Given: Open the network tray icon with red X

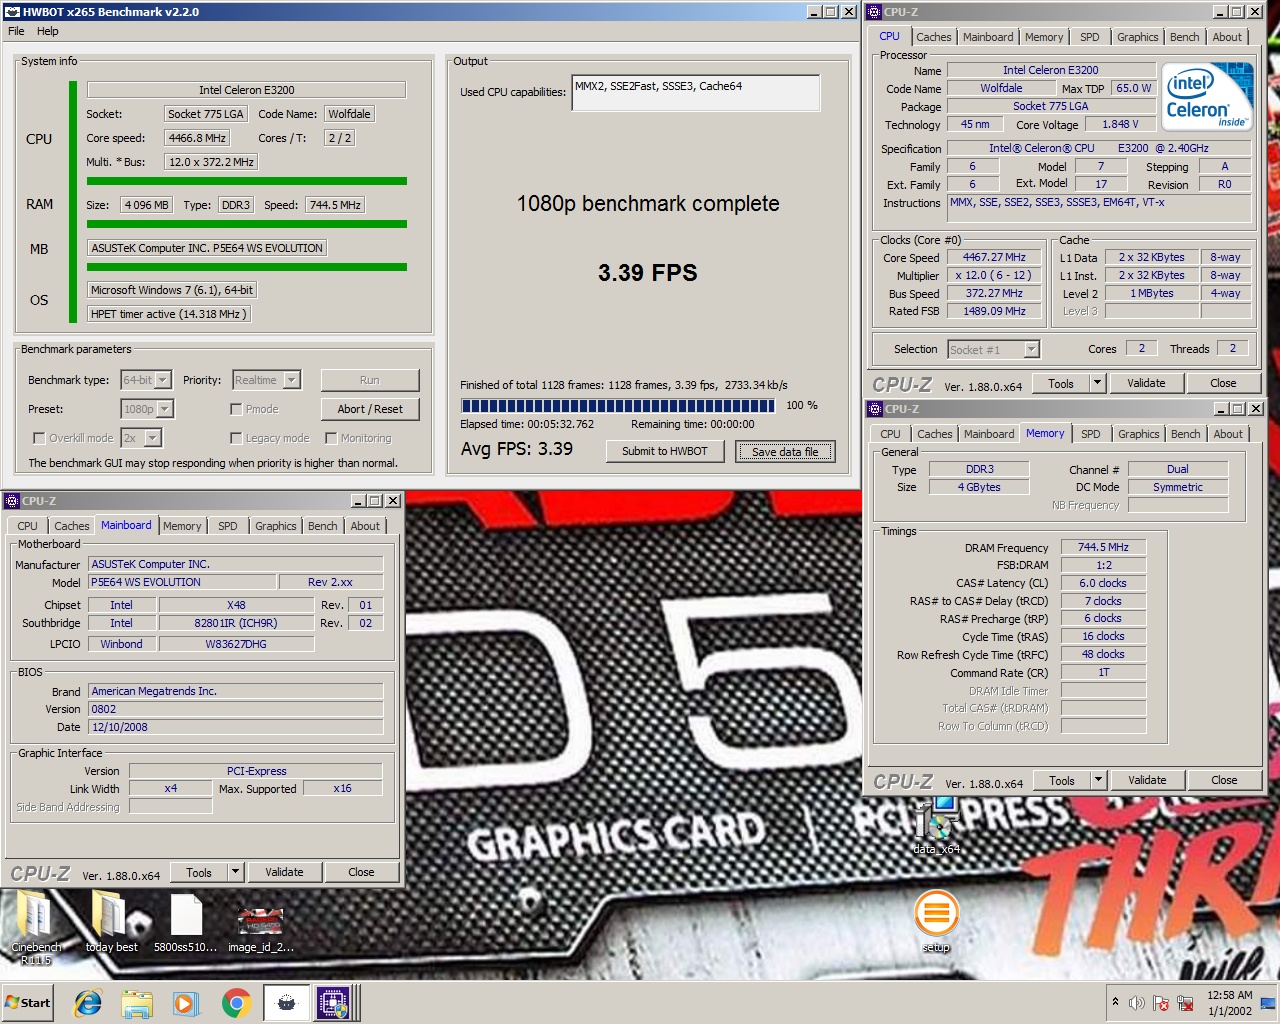Looking at the screenshot, I should click(x=1185, y=1003).
